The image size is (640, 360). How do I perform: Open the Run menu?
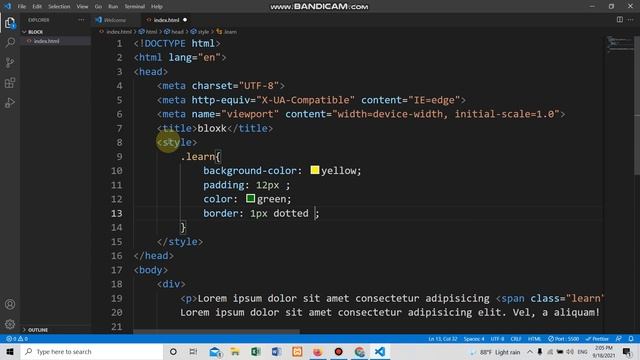click(113, 7)
